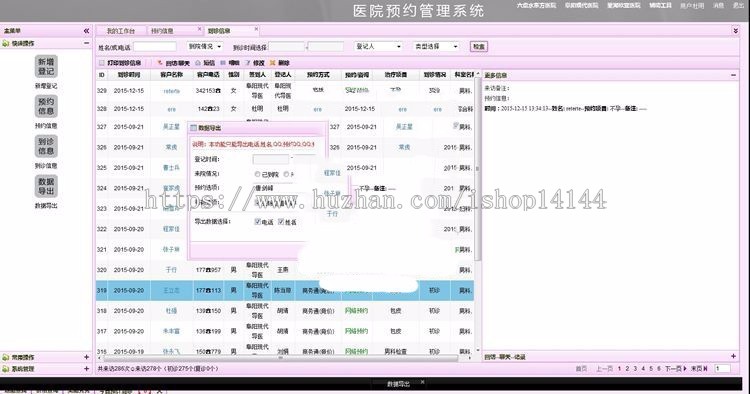Click the 删除 delete toolbar button
The width and height of the screenshot is (750, 394).
(x=280, y=63)
